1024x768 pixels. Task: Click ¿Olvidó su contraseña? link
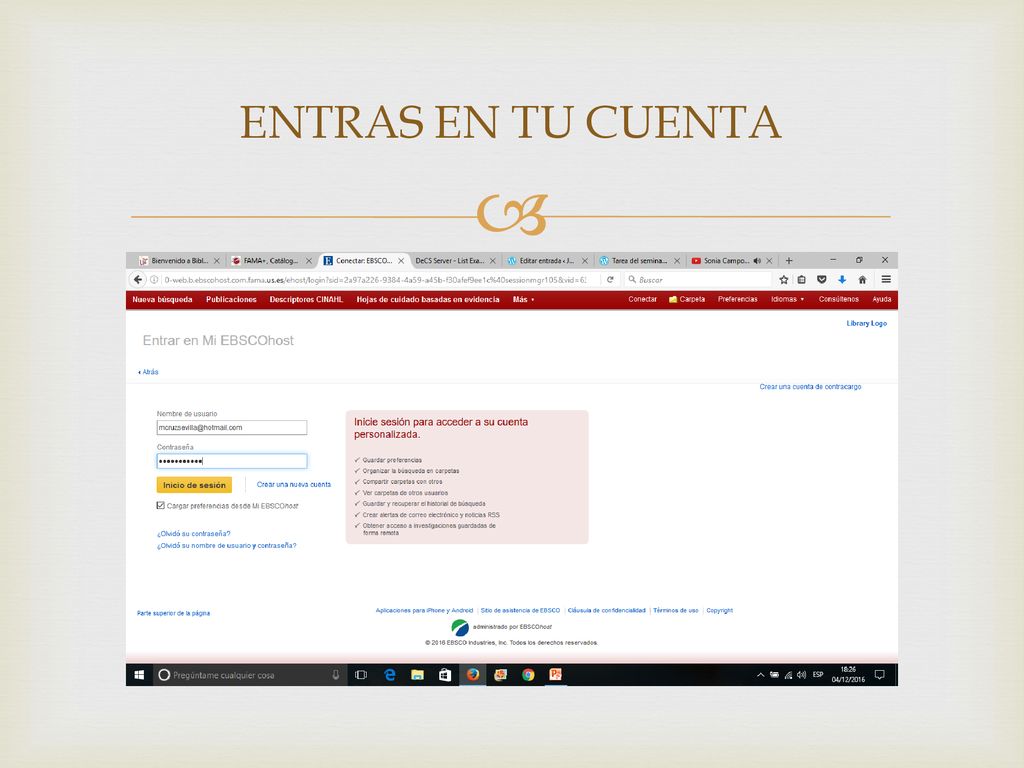[x=194, y=534]
